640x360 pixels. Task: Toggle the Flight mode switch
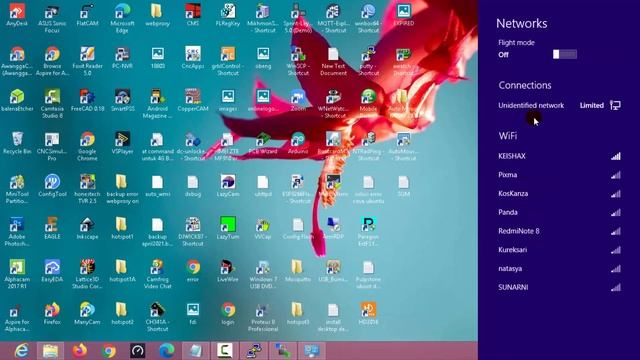tap(565, 54)
